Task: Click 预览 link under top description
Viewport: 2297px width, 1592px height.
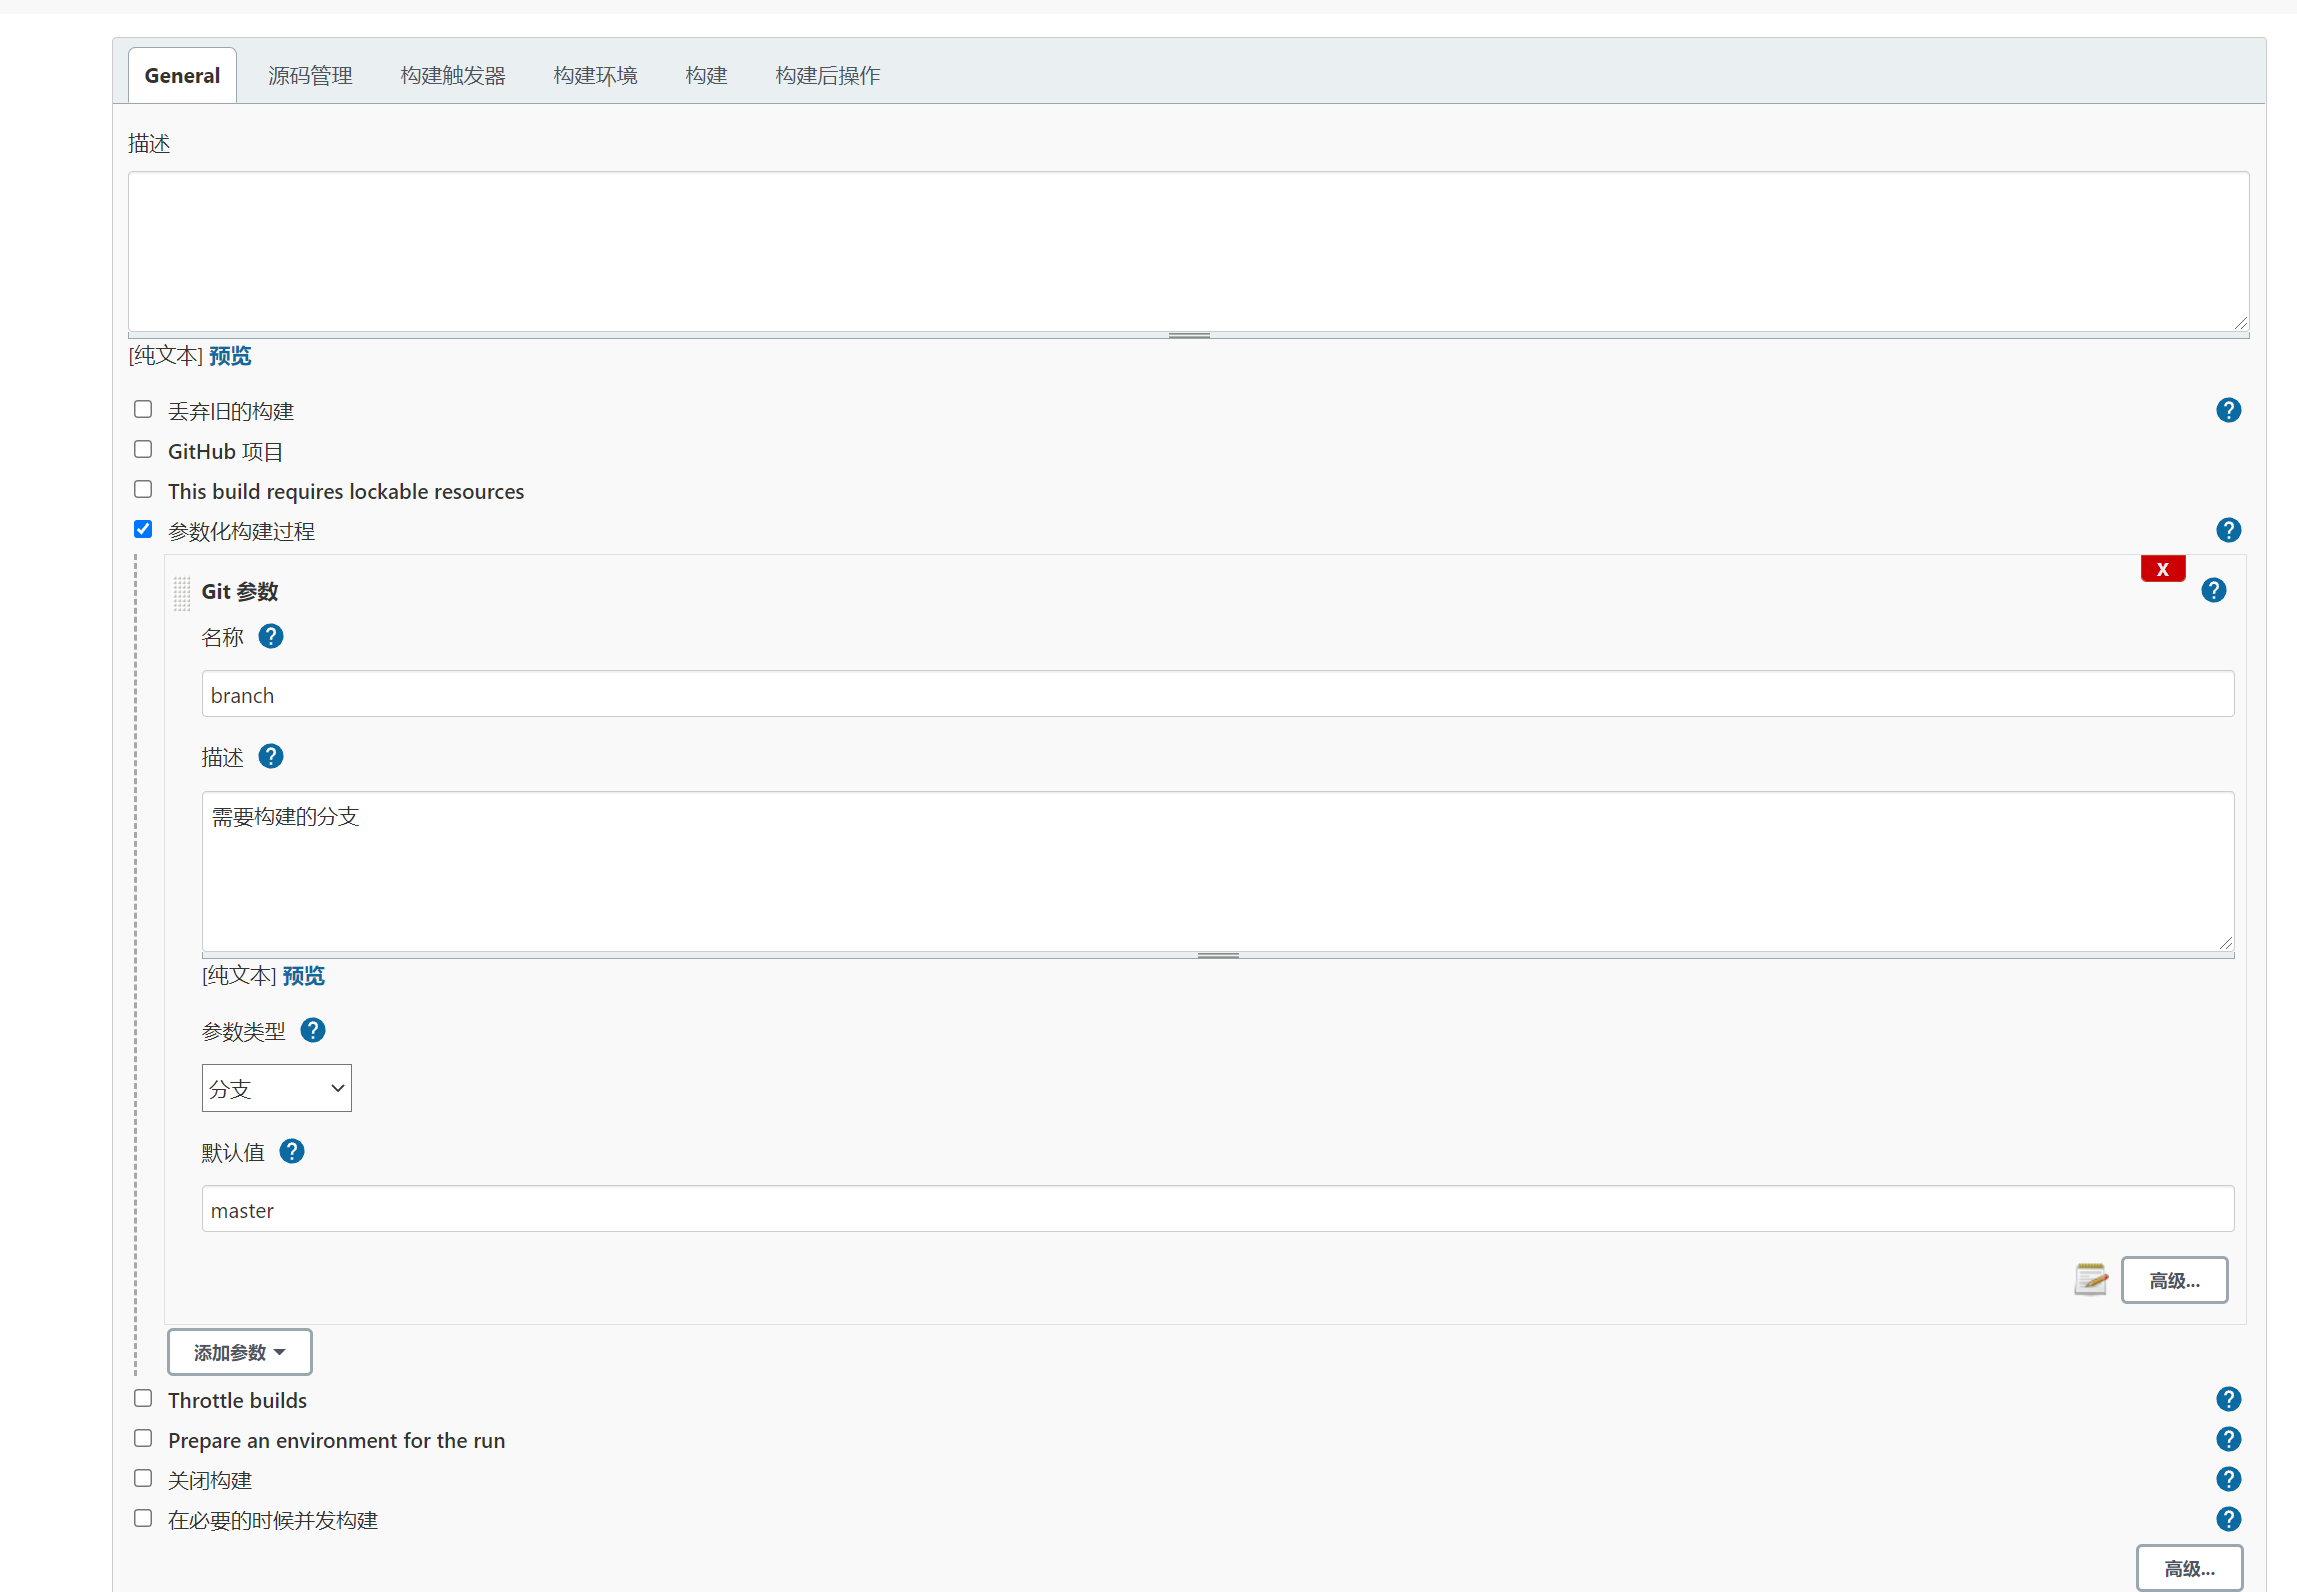Action: [230, 356]
